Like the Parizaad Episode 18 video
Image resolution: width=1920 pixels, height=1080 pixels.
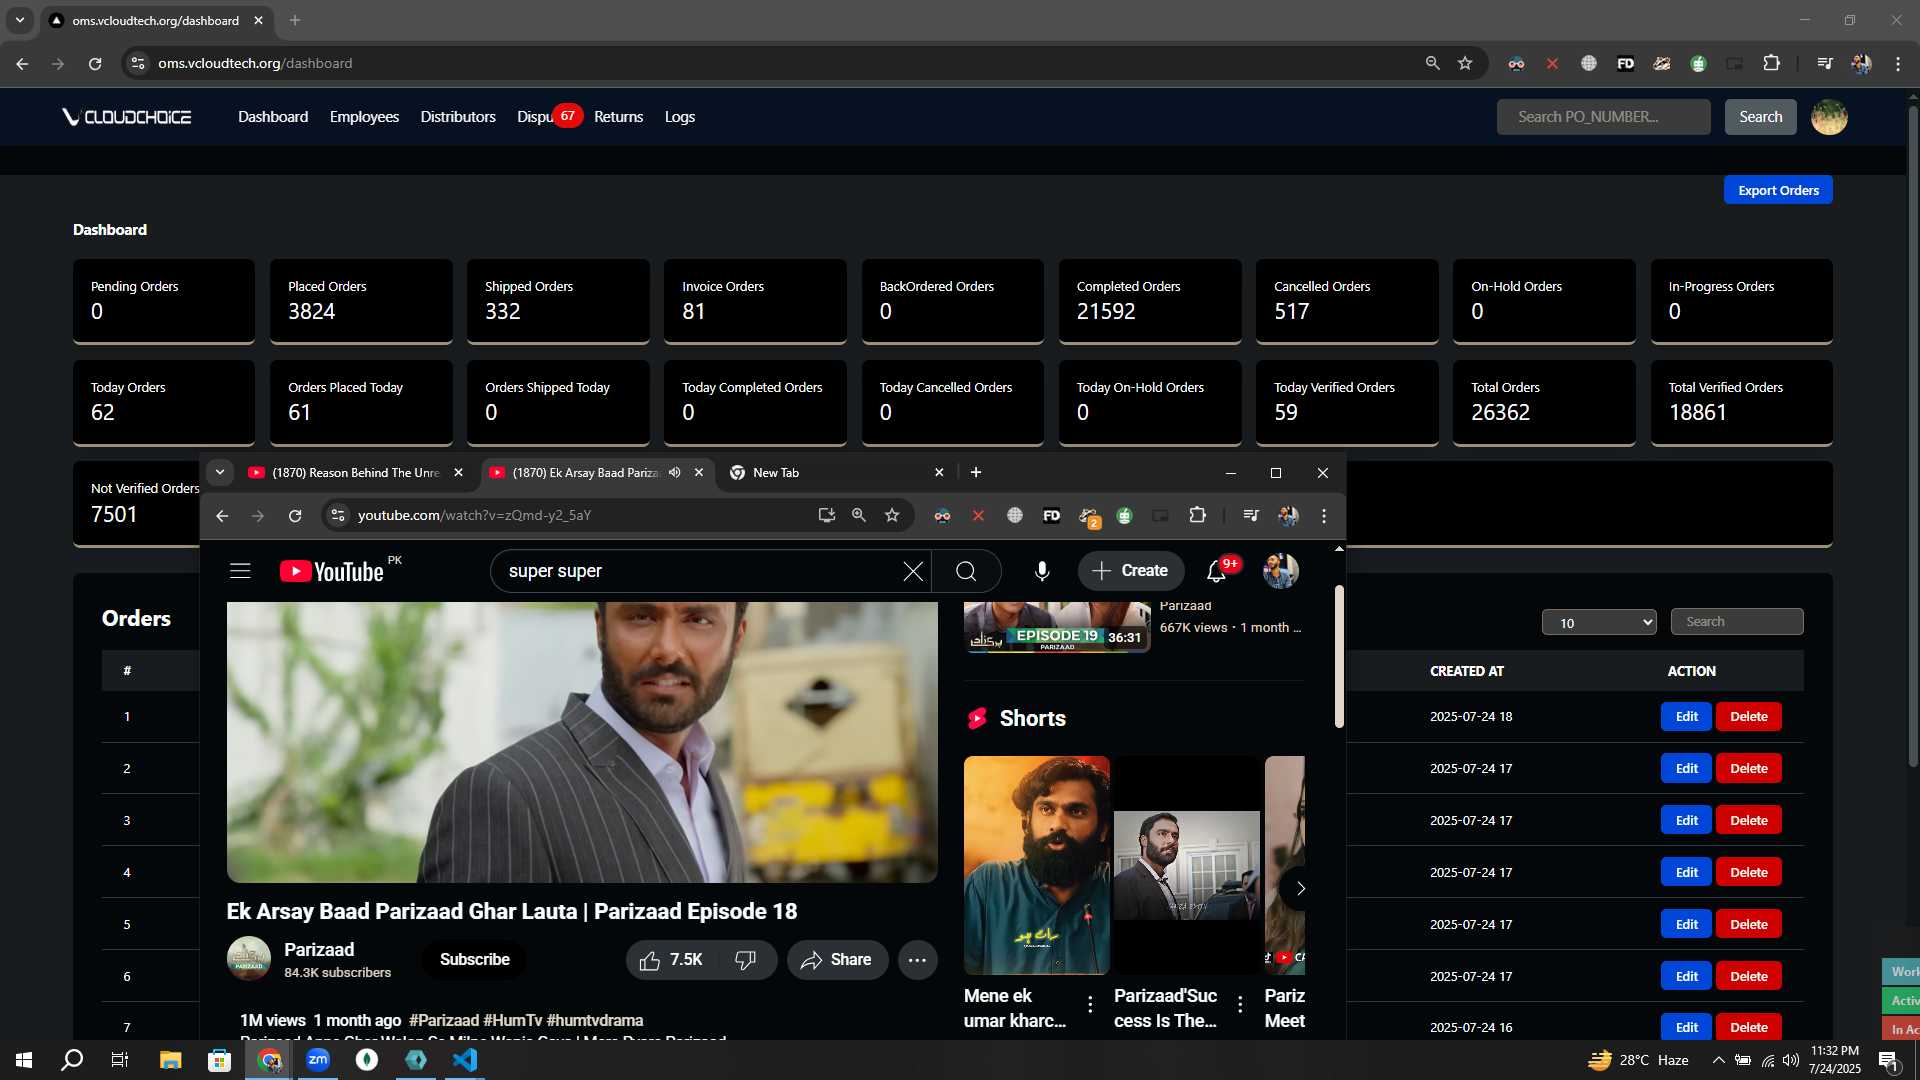(672, 960)
